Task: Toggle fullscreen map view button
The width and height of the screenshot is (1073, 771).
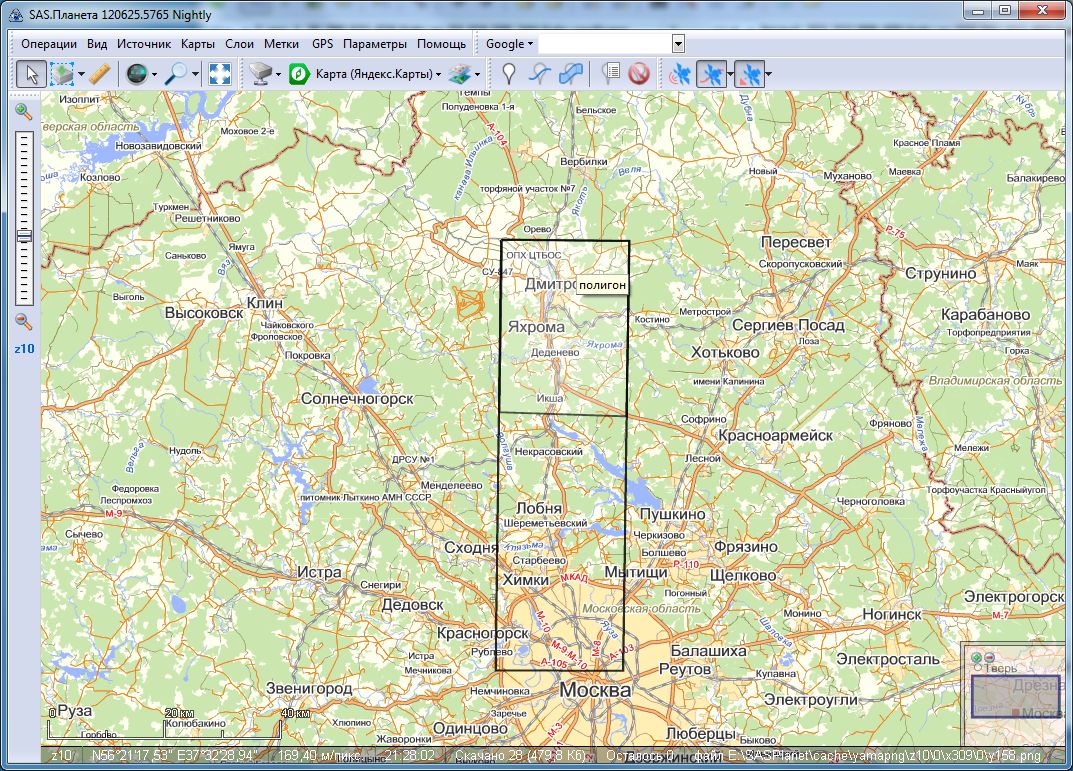Action: (x=220, y=74)
